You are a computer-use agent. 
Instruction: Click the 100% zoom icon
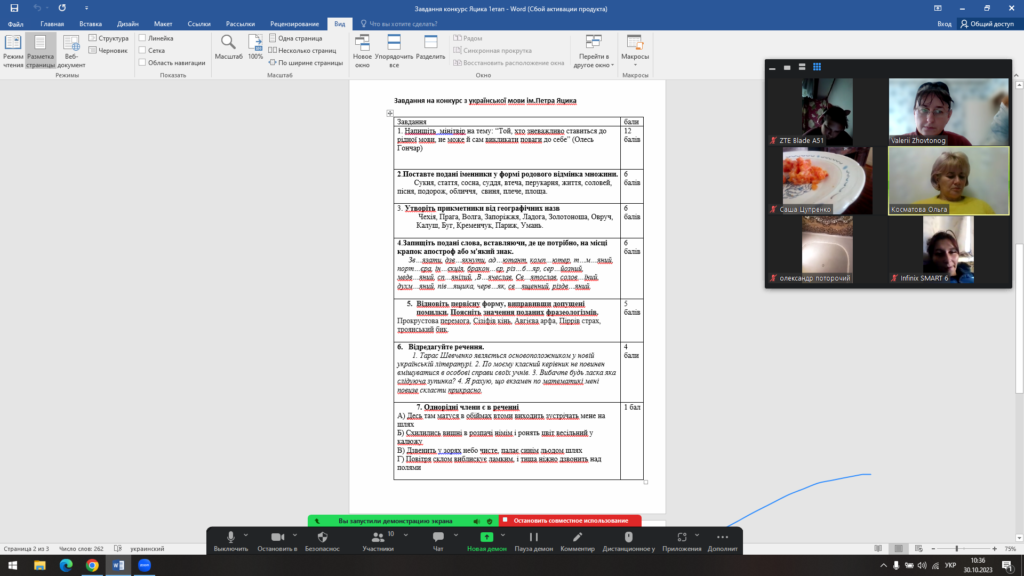[255, 46]
